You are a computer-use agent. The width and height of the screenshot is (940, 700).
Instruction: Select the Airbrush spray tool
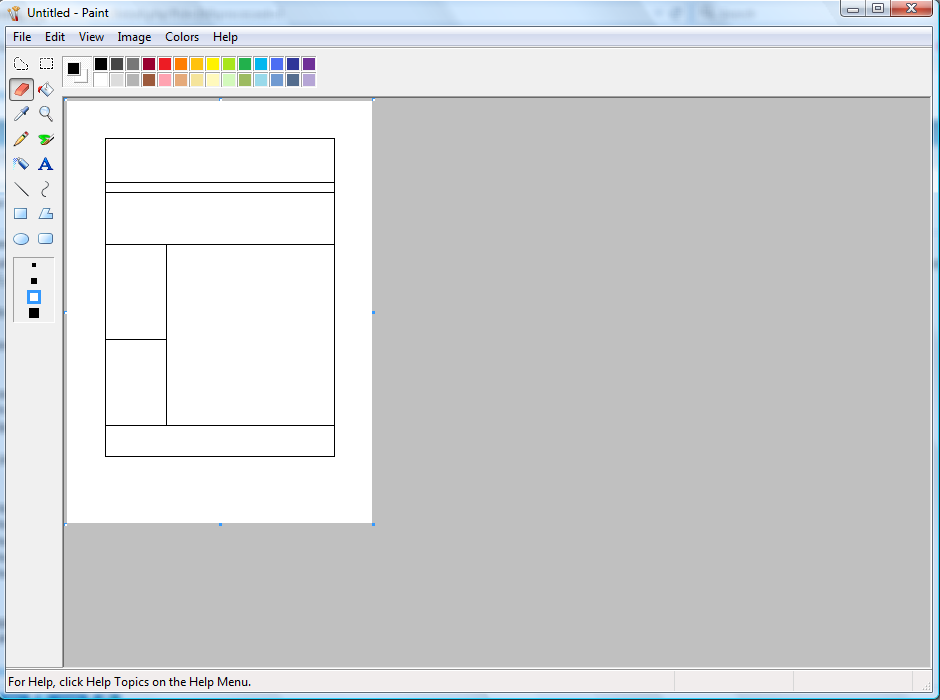[x=21, y=164]
